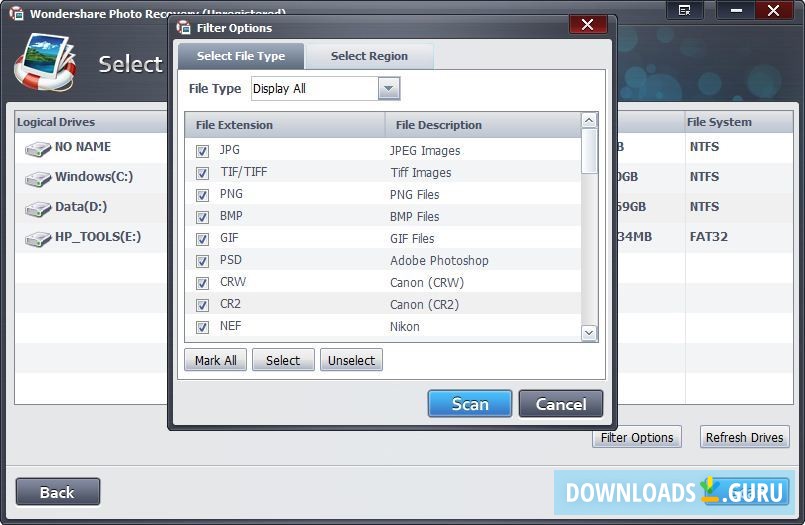The image size is (805, 525).
Task: Go Back in the main window
Action: pos(58,492)
